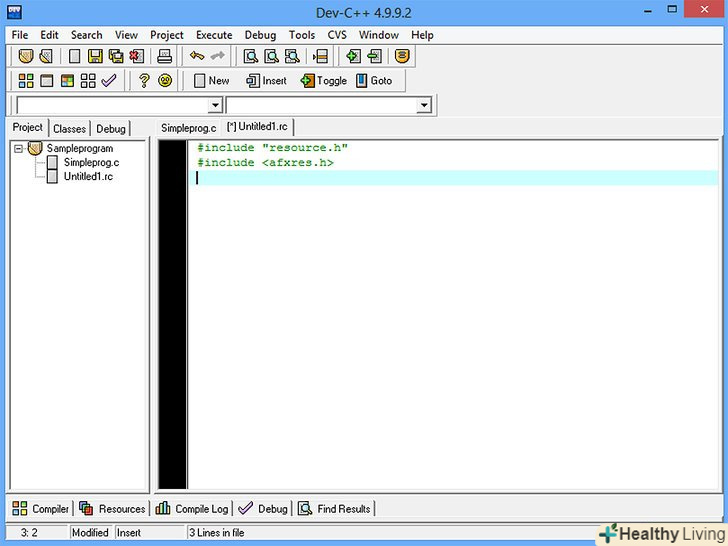This screenshot has width=728, height=546.
Task: Open the Compile Log bottom tab
Action: coord(192,509)
